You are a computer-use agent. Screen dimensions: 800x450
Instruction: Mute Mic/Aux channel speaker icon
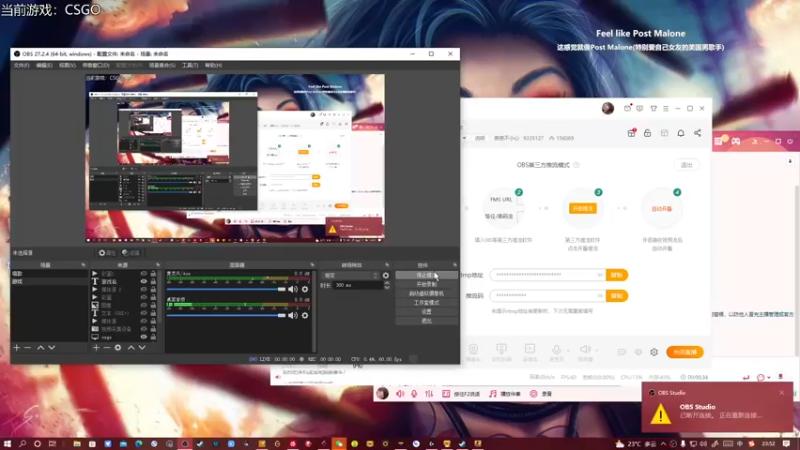292,289
